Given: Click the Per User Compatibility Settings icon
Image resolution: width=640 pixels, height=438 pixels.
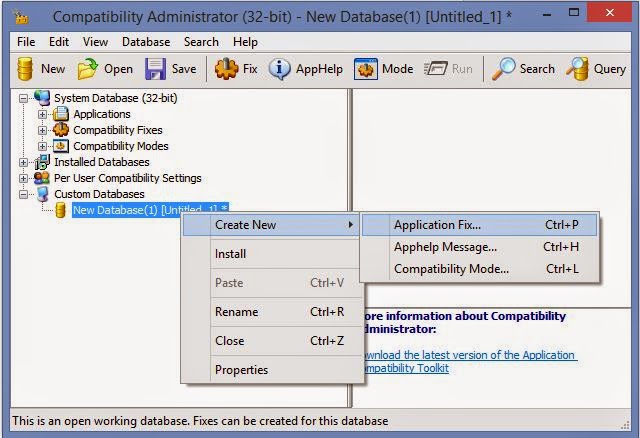Looking at the screenshot, I should pyautogui.click(x=42, y=178).
